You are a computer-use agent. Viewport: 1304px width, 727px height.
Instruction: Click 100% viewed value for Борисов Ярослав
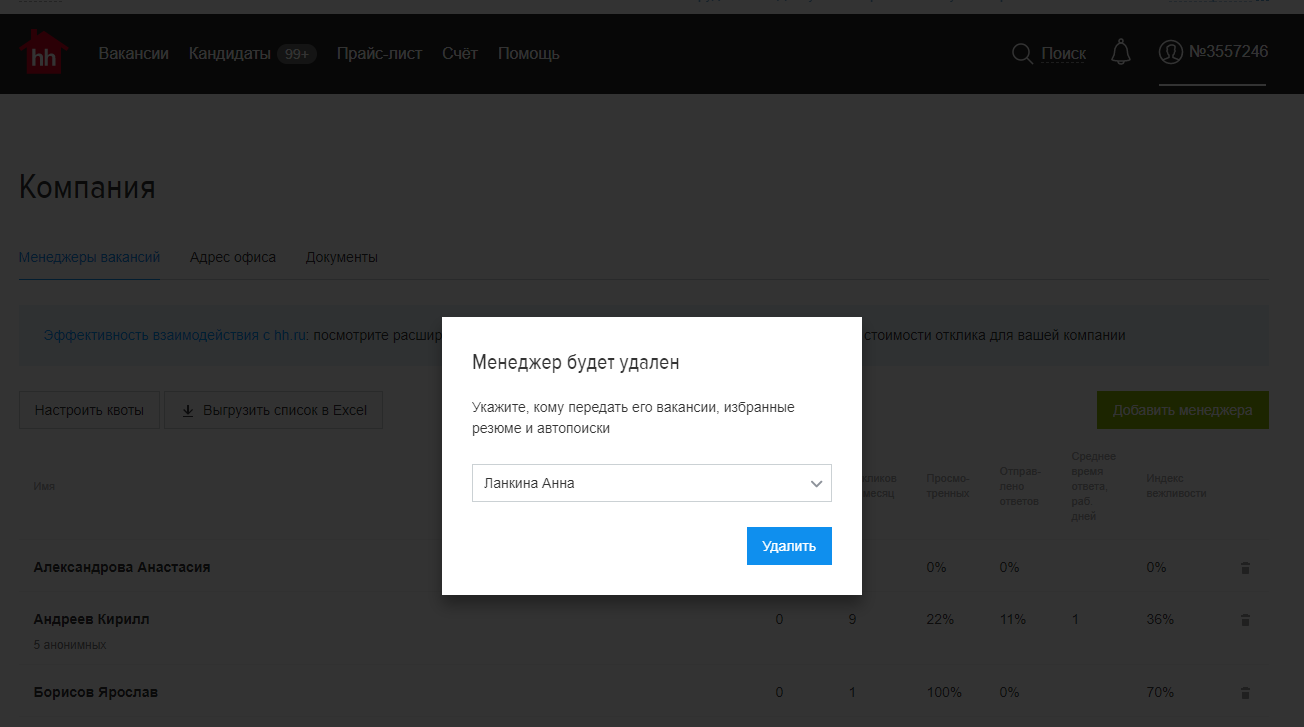944,692
